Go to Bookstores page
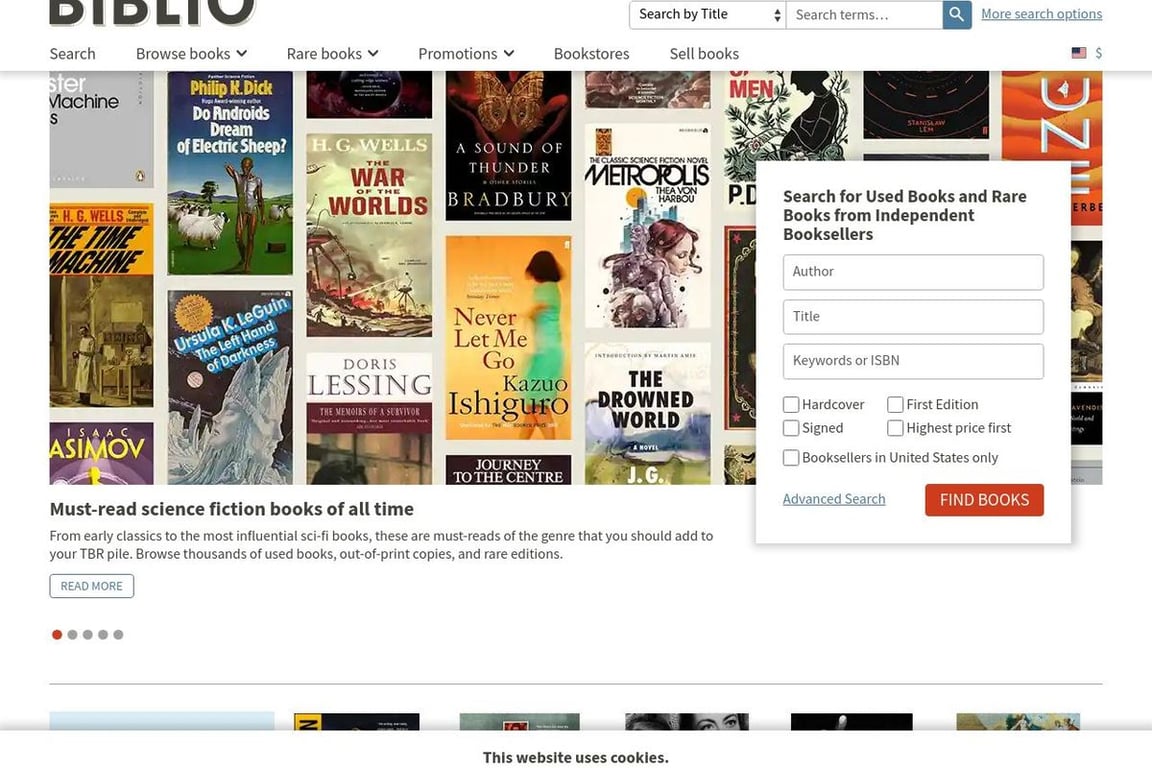 [591, 54]
